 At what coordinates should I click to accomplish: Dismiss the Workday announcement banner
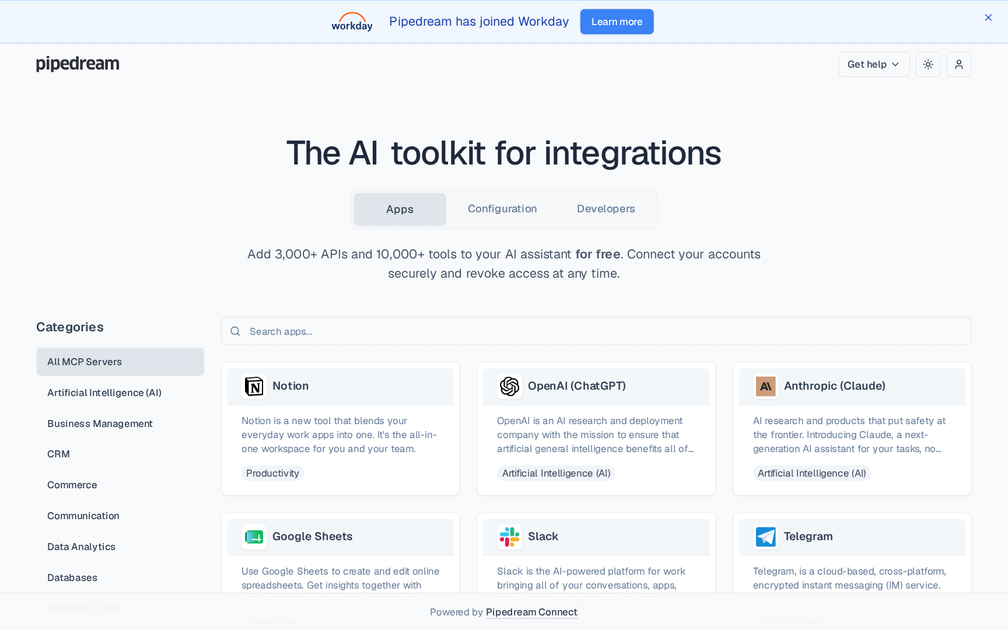tap(988, 17)
